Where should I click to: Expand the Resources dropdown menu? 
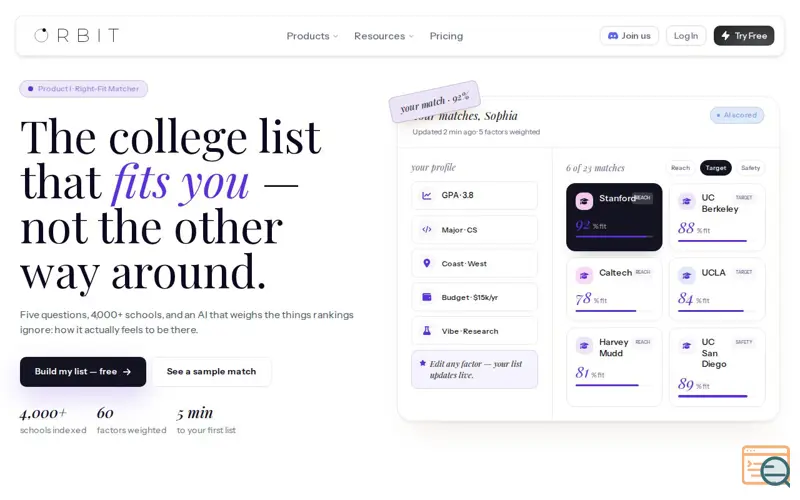(384, 36)
